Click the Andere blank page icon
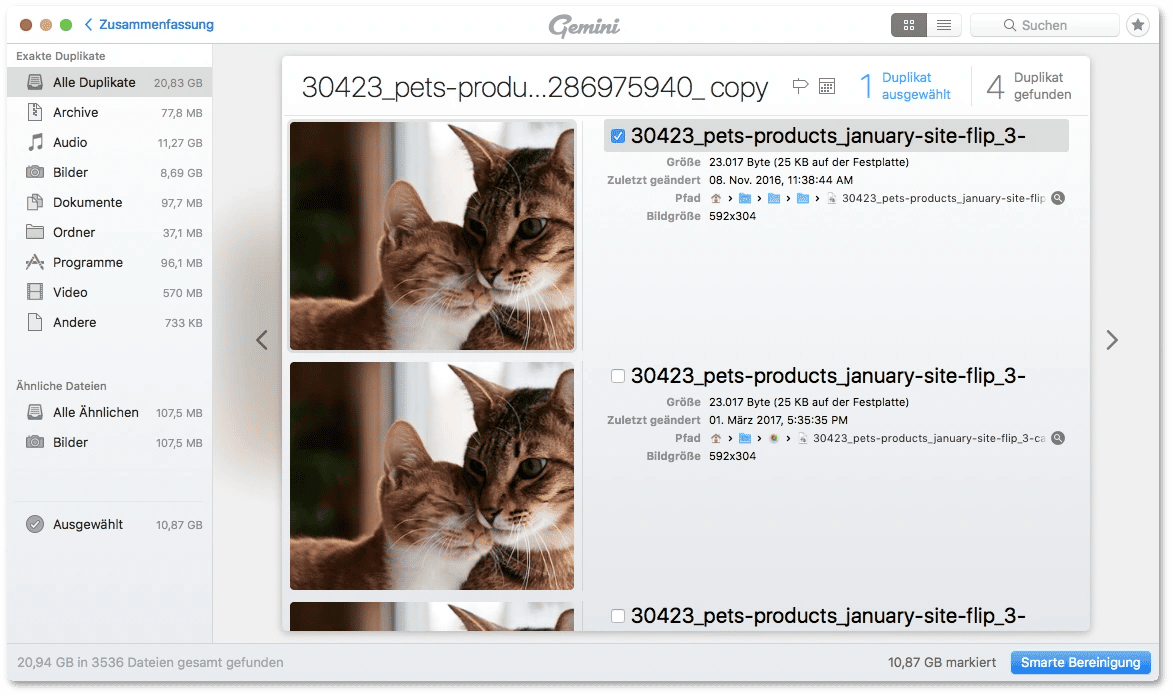Image resolution: width=1172 pixels, height=695 pixels. pos(35,322)
